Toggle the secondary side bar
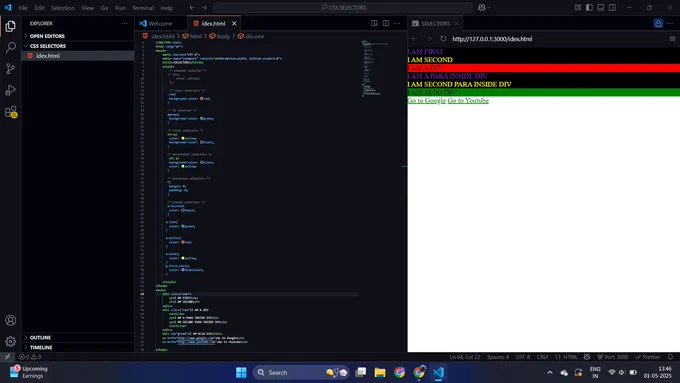This screenshot has width=680, height=383. pyautogui.click(x=612, y=7)
